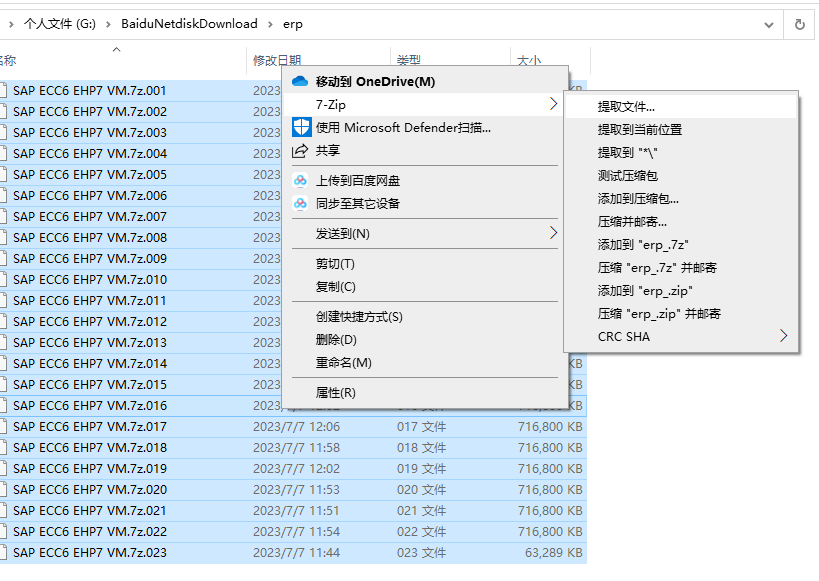Click the share icon beside 共享
Screen dimensions: 819x581
pos(300,150)
